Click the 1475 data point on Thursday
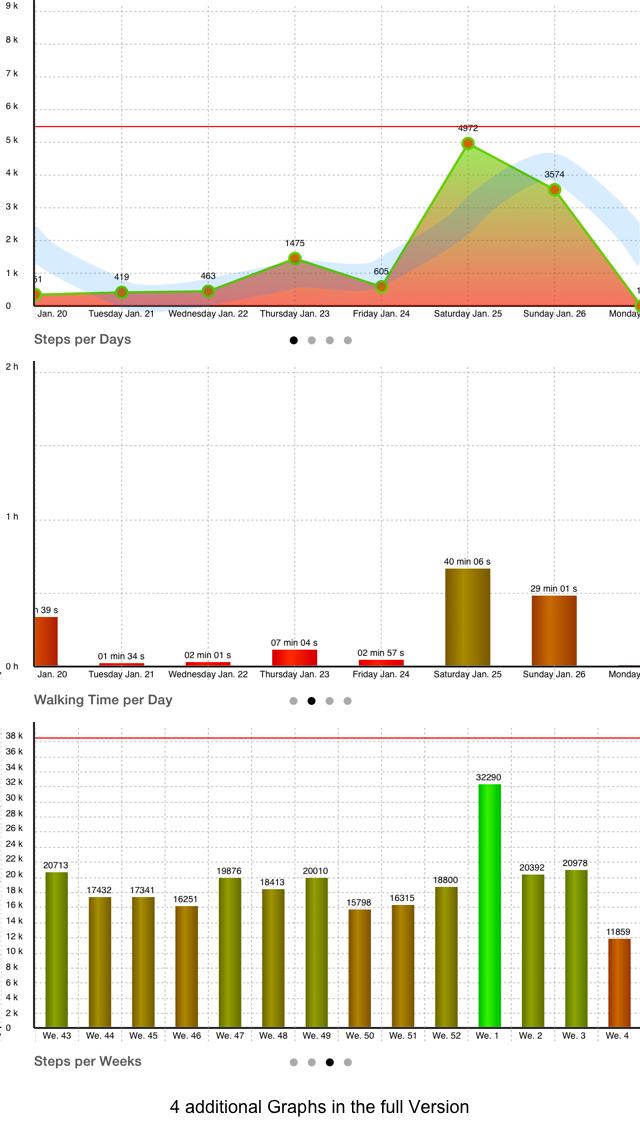The image size is (640, 1136). [x=294, y=259]
